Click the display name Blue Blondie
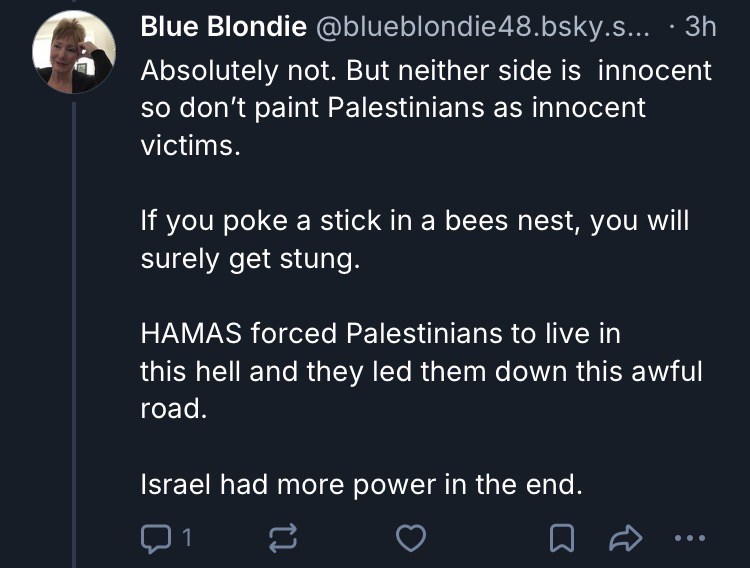 [x=223, y=28]
